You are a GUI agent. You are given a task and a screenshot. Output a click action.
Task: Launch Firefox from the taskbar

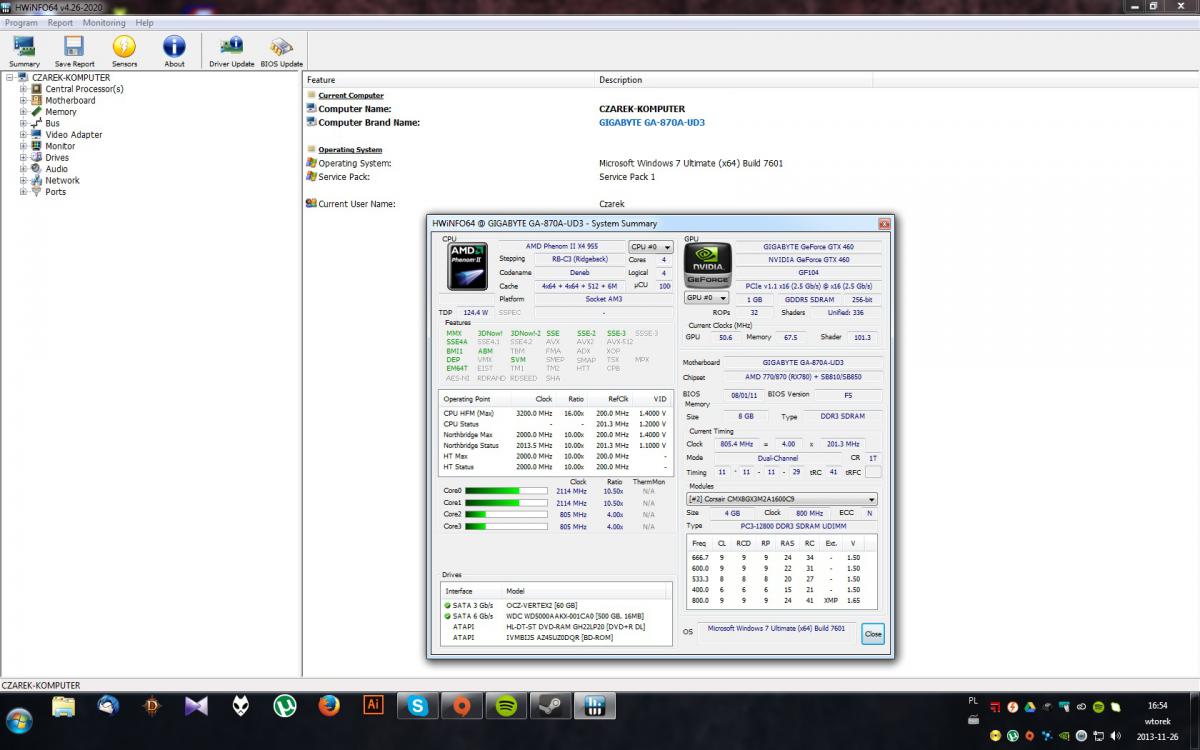point(329,706)
